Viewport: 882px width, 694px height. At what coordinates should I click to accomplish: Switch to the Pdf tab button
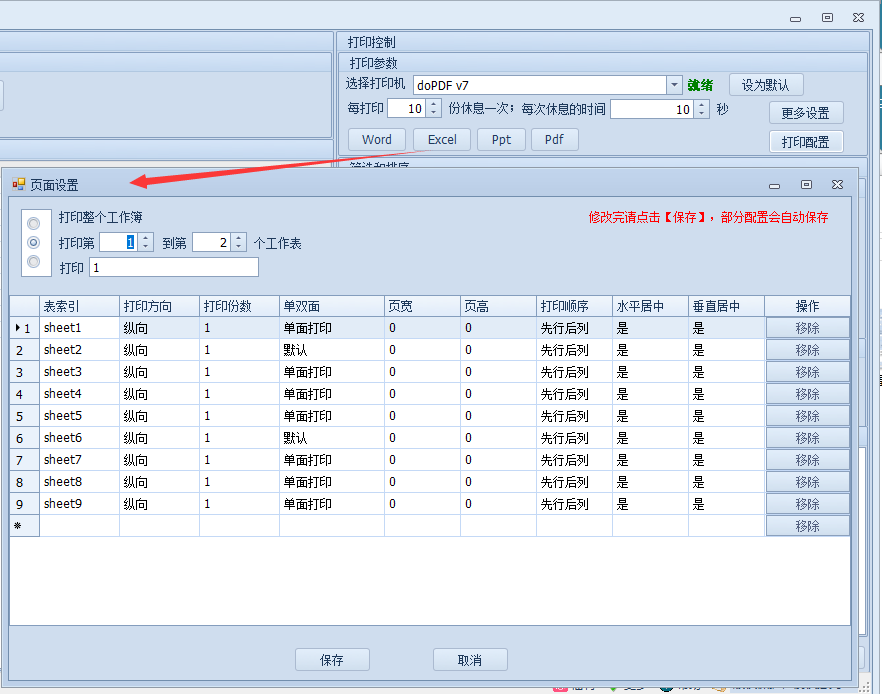tap(555, 139)
